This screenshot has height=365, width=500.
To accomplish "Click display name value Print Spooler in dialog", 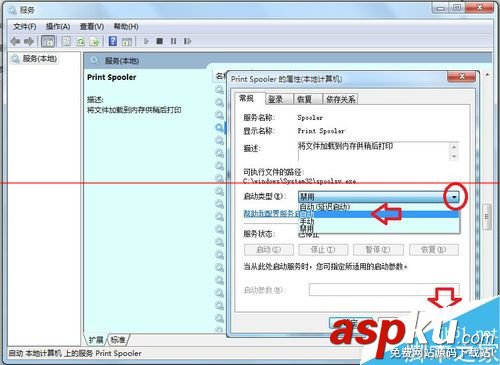I will (x=321, y=131).
